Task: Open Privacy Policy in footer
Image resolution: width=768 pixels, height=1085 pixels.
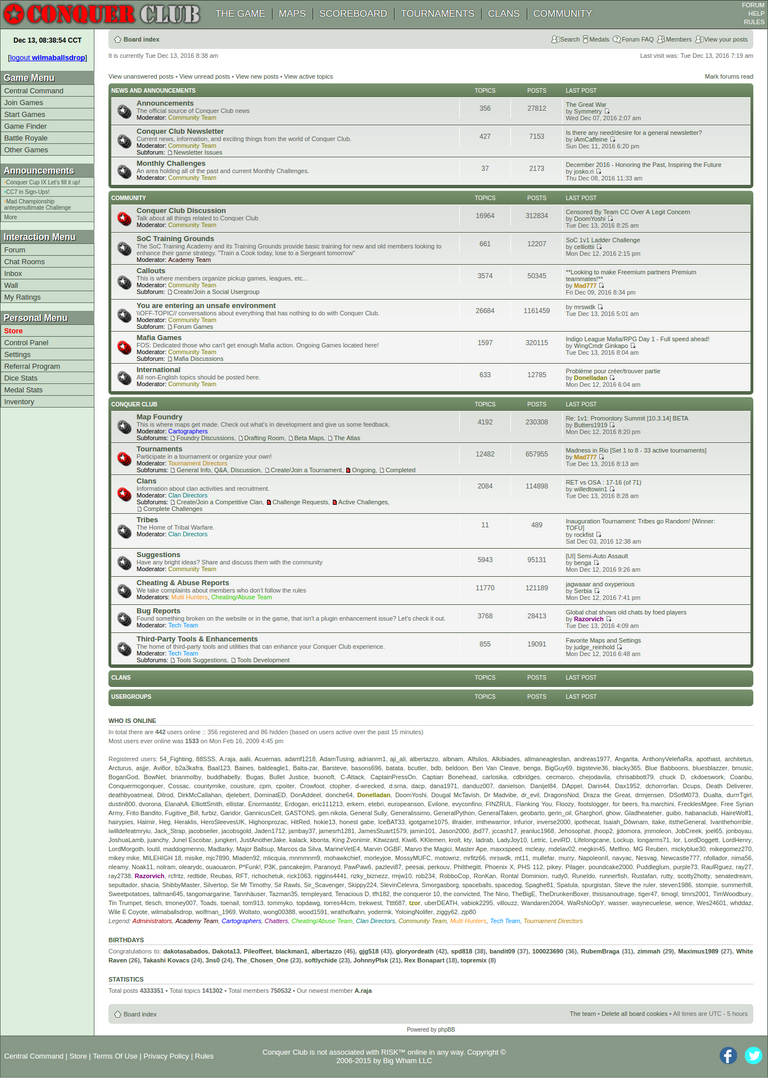Action: click(166, 1056)
